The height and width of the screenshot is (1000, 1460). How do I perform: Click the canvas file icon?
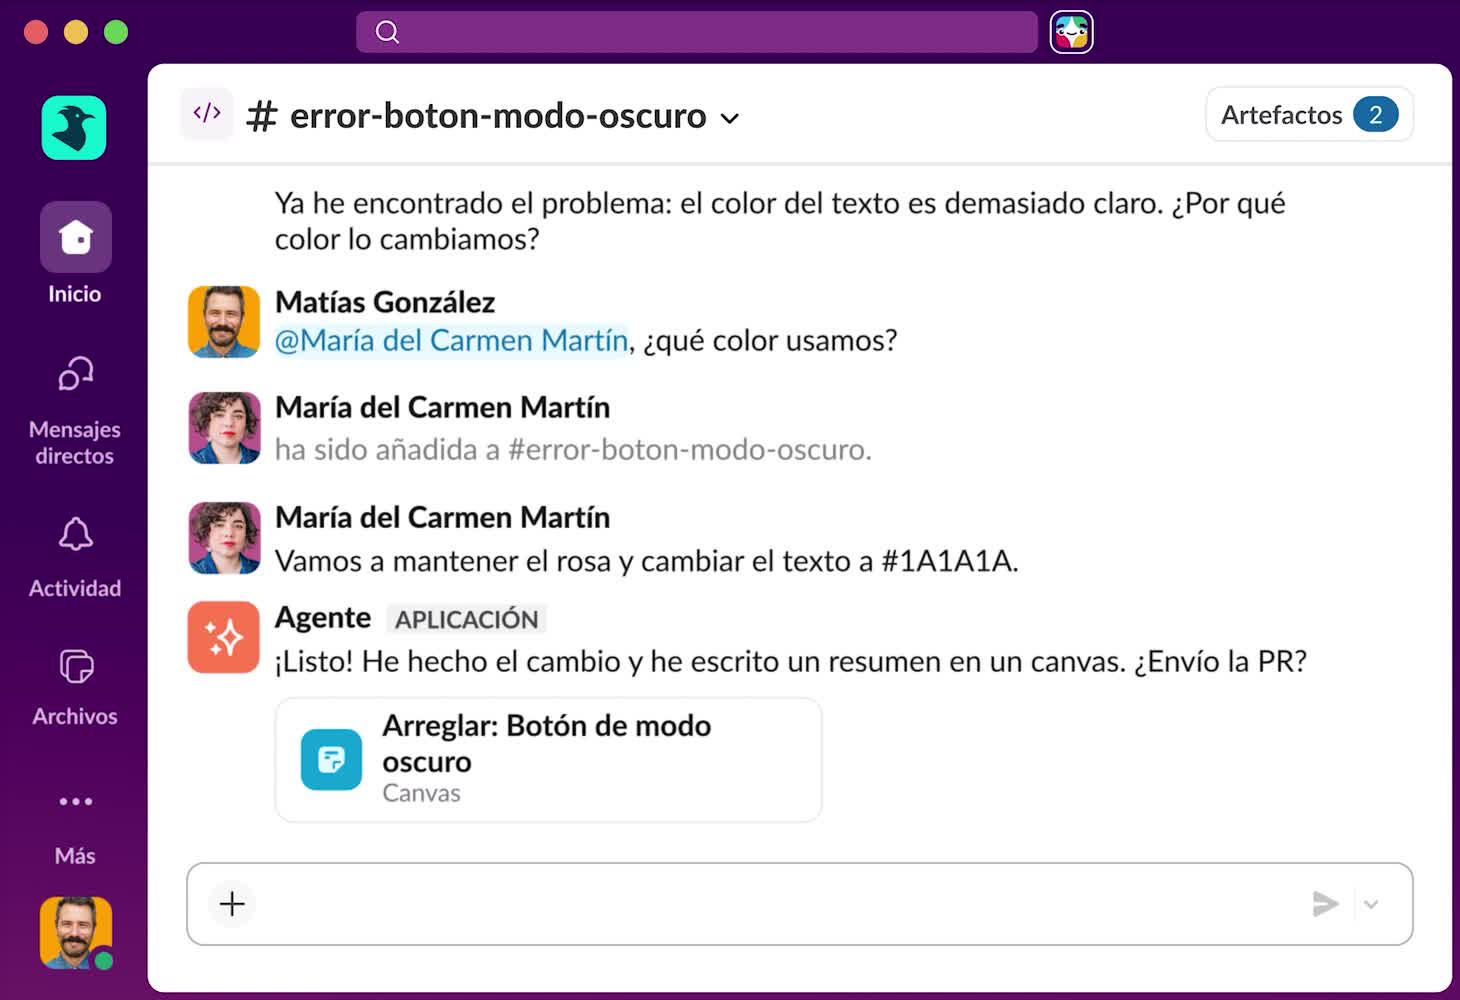pos(331,760)
